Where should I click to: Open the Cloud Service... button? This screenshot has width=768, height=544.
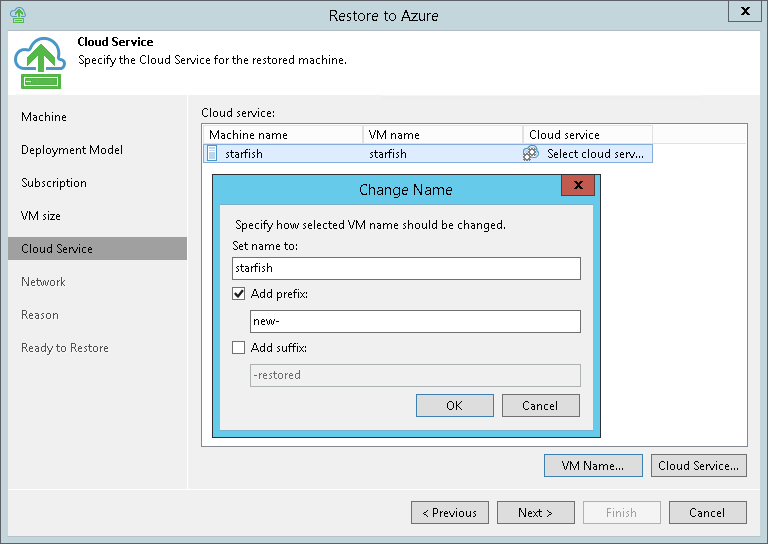[699, 465]
